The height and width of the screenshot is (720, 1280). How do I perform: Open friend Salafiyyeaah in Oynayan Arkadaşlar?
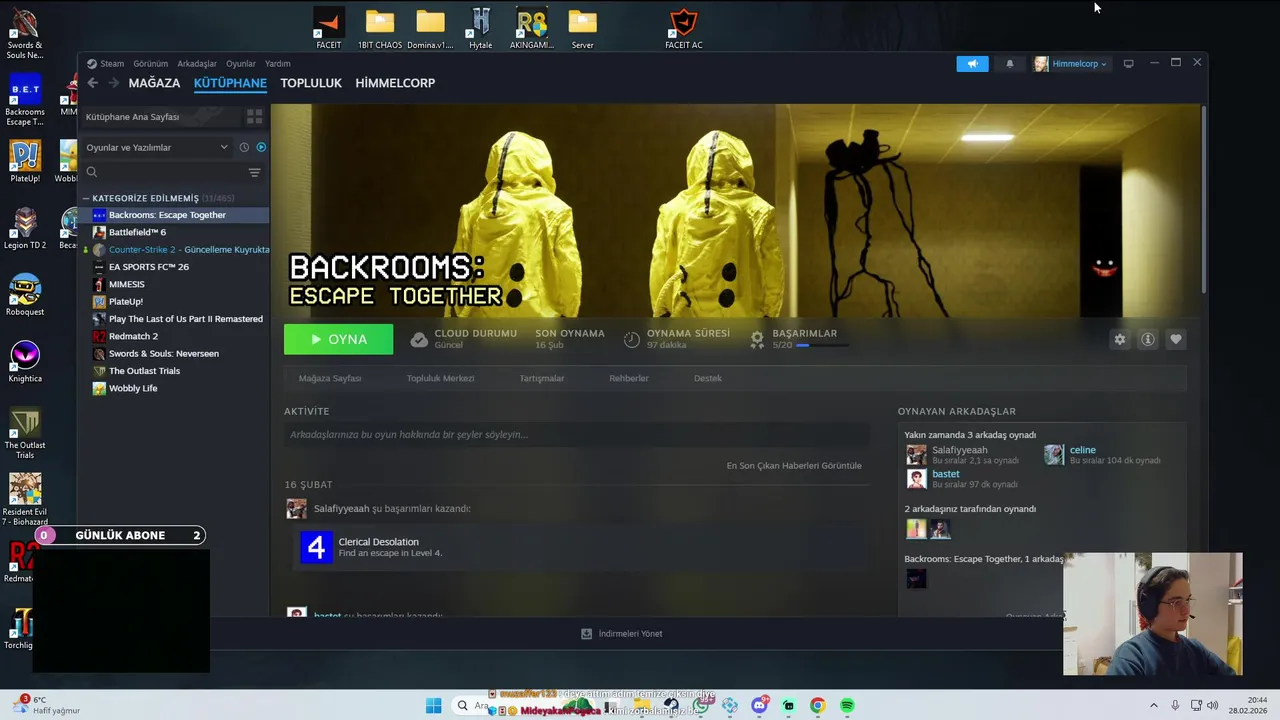(960, 450)
